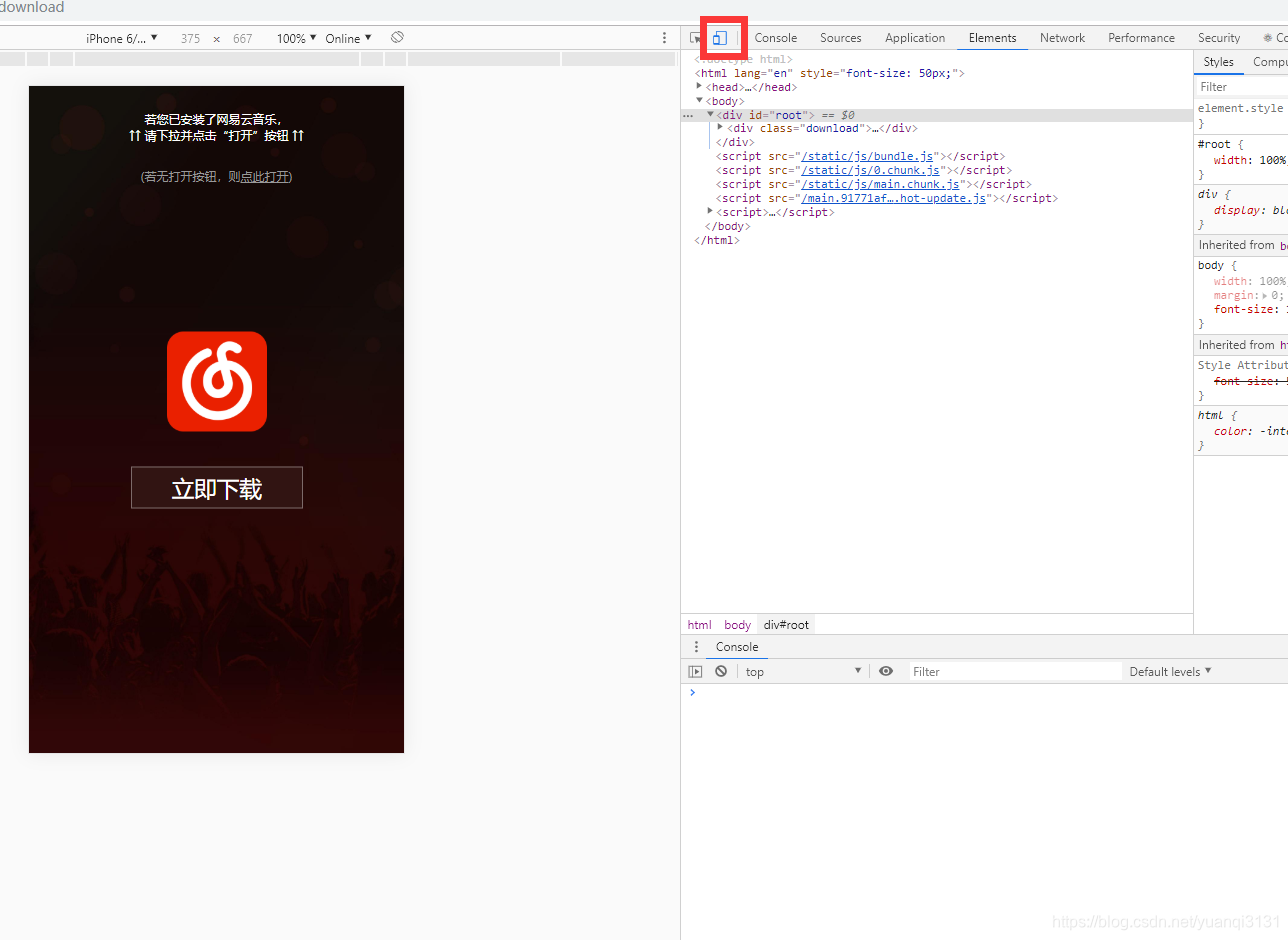Select the Elements tab
This screenshot has height=940, width=1288.
pos(992,38)
